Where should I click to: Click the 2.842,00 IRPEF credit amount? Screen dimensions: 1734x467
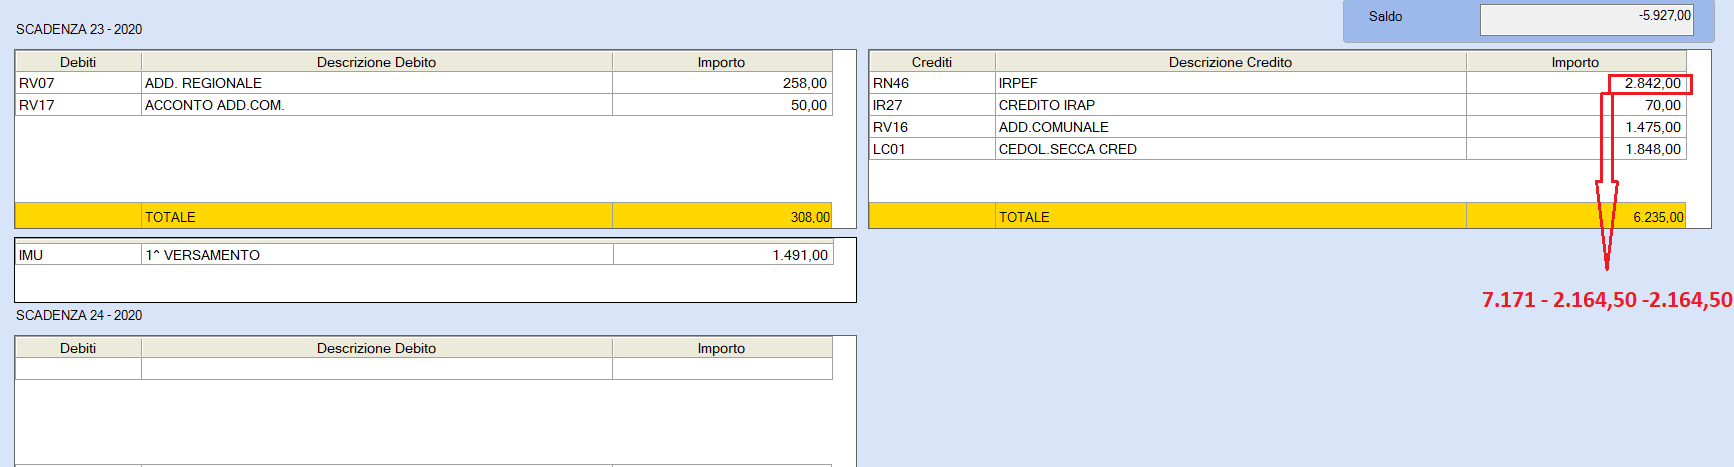coord(1576,83)
